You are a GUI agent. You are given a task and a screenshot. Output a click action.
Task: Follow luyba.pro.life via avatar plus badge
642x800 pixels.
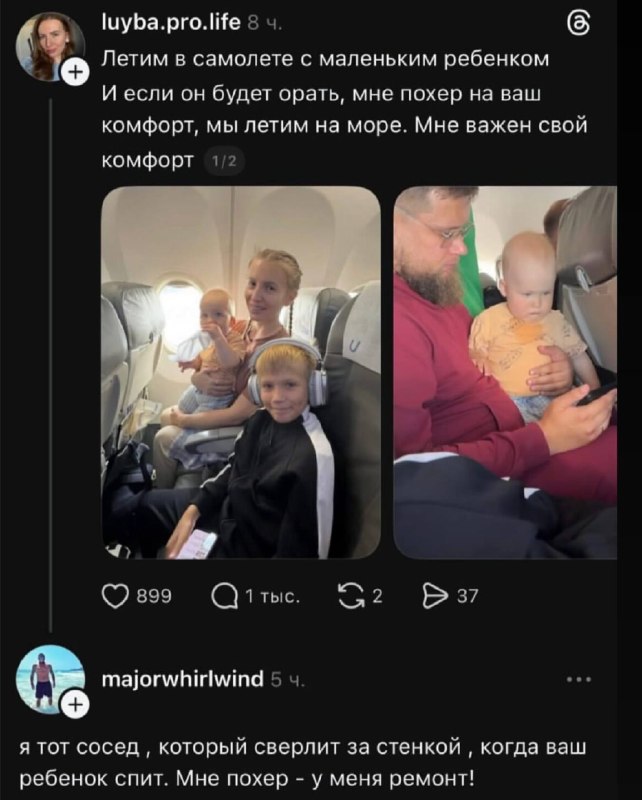[73, 71]
